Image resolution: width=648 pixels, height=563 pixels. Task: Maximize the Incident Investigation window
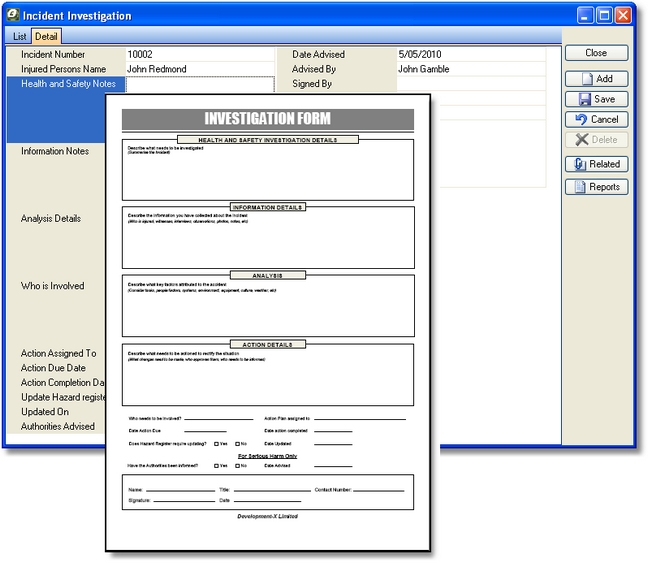[604, 16]
